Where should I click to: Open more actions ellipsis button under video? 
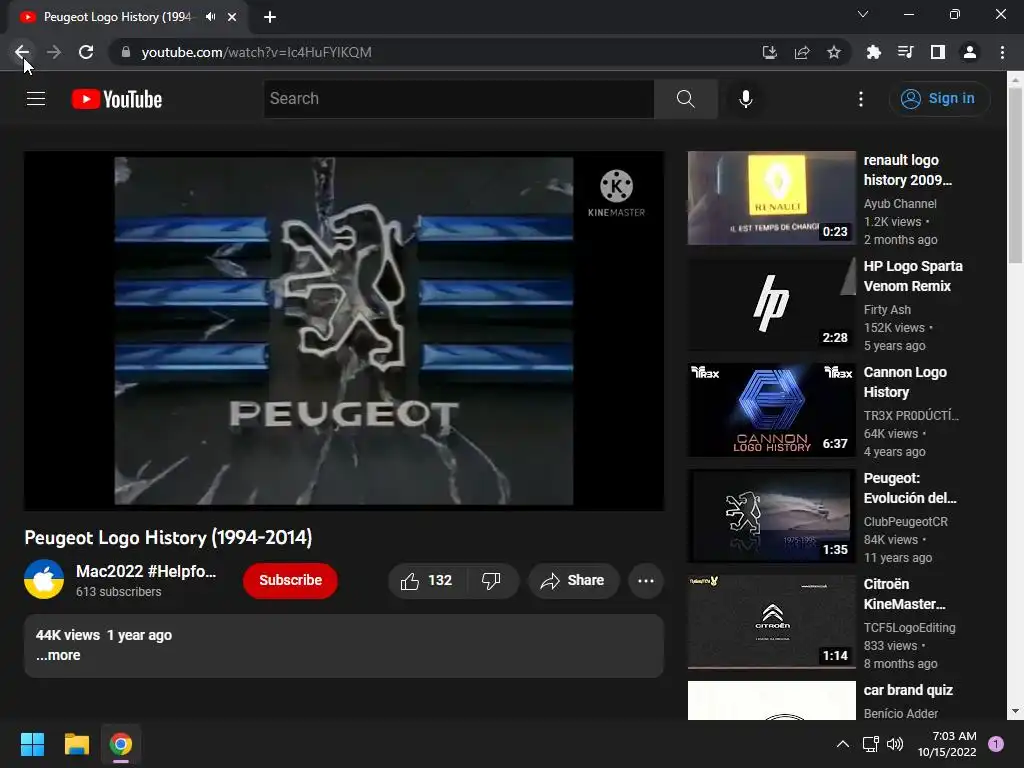pos(646,581)
